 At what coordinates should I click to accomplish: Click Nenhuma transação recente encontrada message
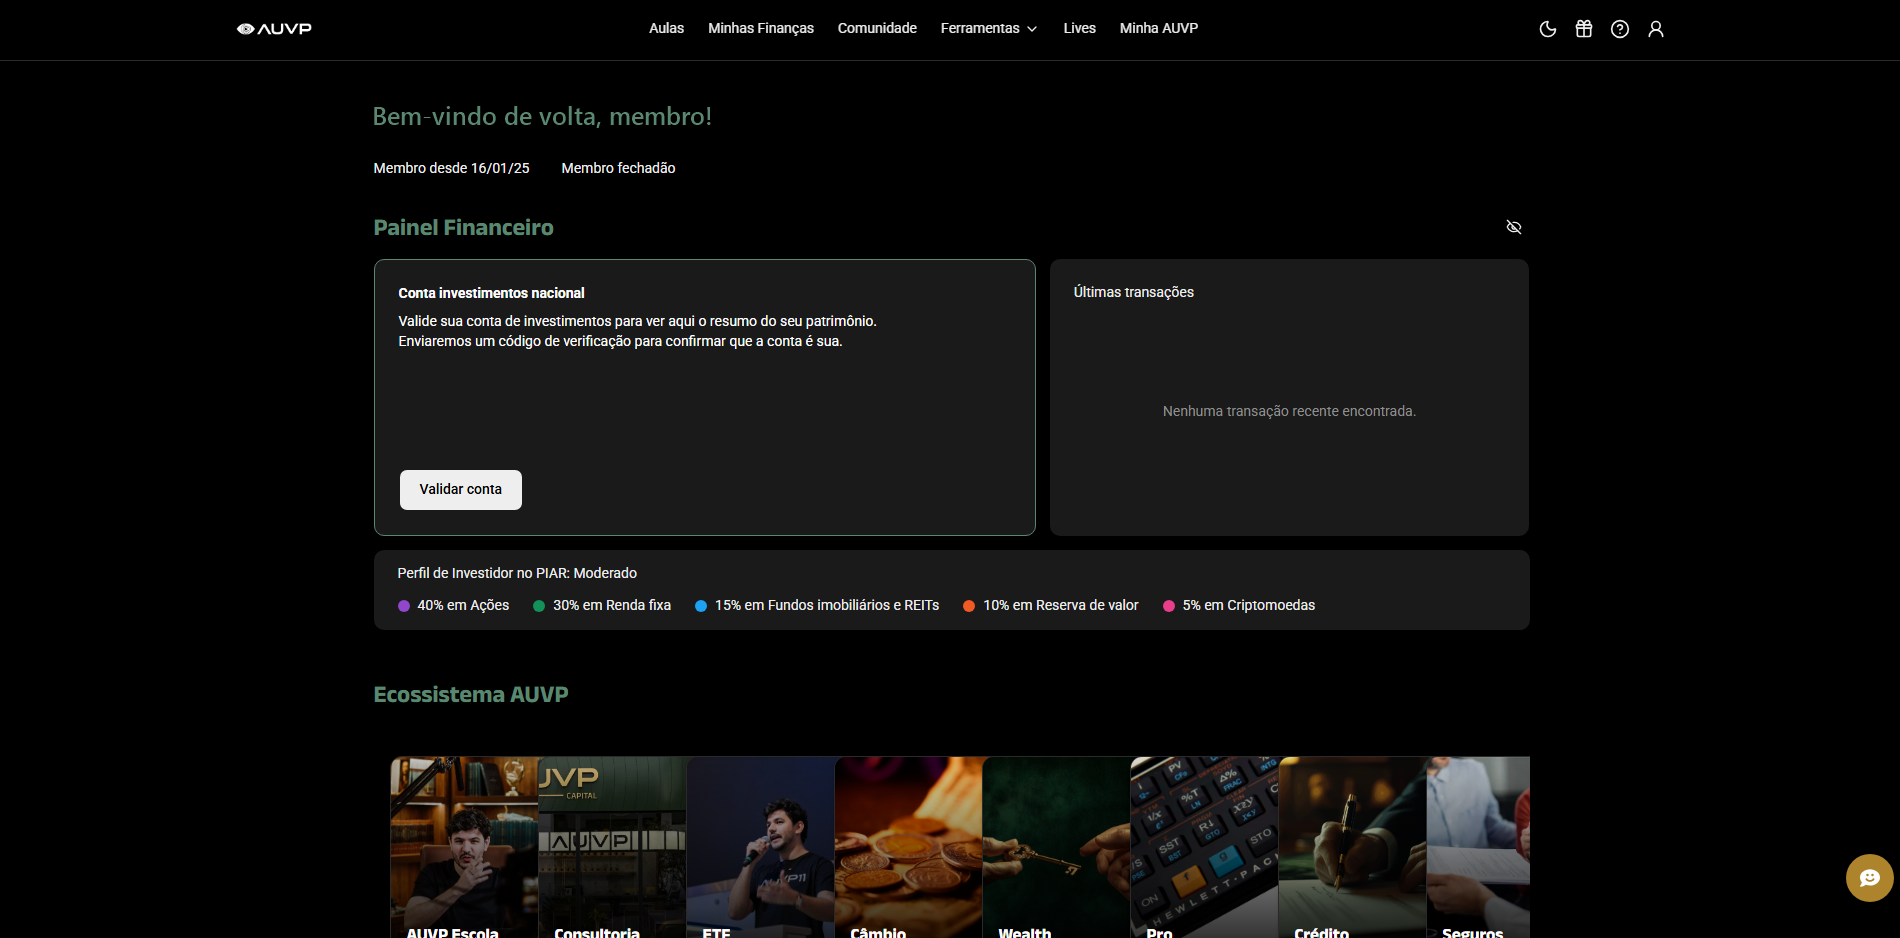1289,411
